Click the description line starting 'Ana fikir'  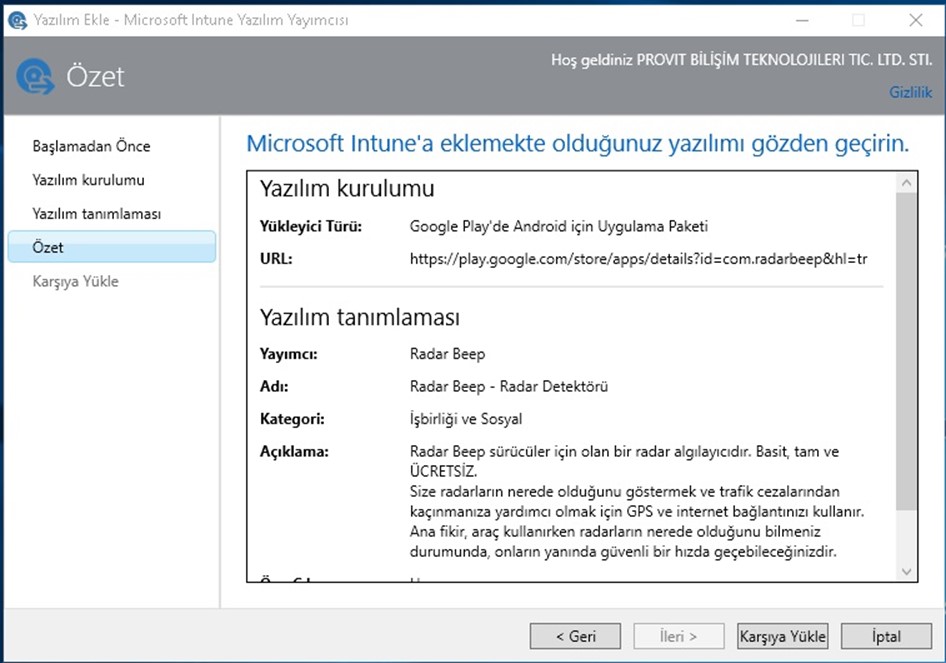coord(615,531)
